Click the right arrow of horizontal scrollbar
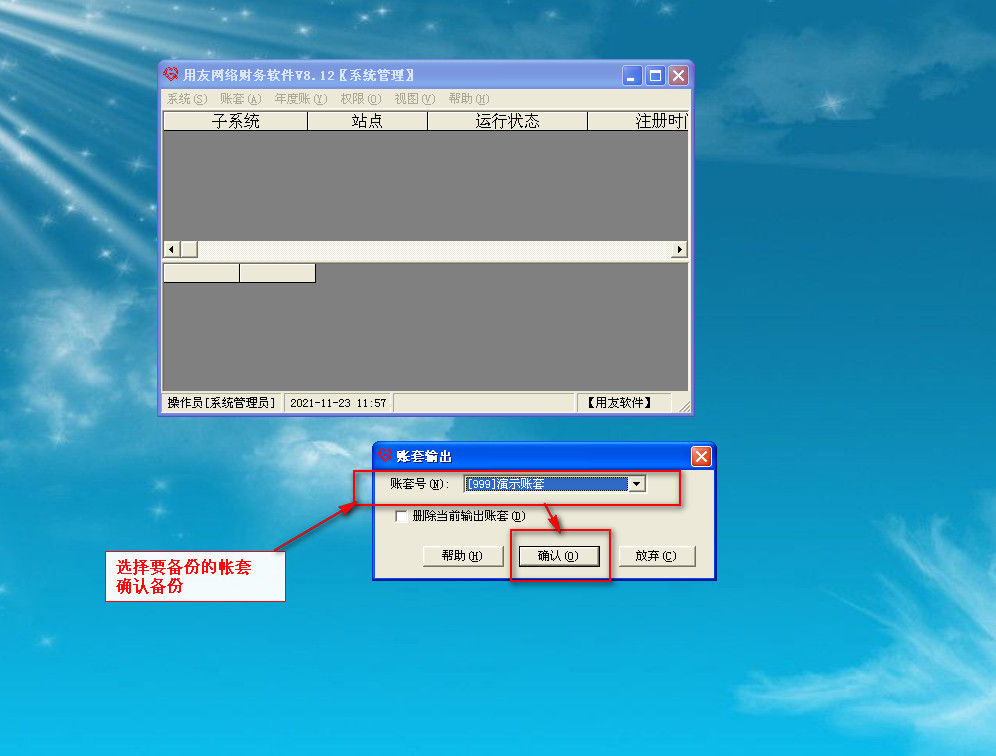This screenshot has height=756, width=996. (680, 249)
